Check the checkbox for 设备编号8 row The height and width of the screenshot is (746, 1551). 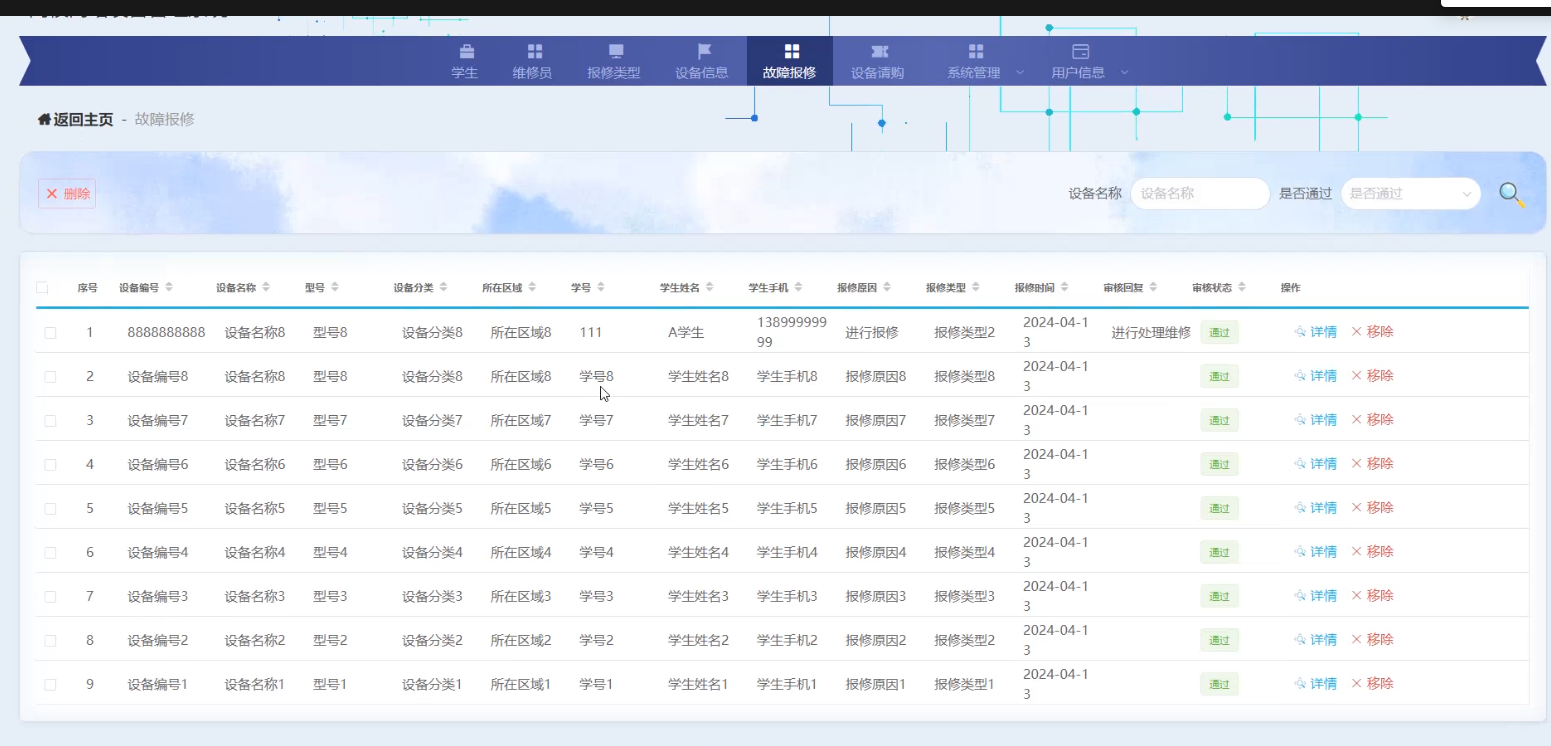click(x=50, y=377)
